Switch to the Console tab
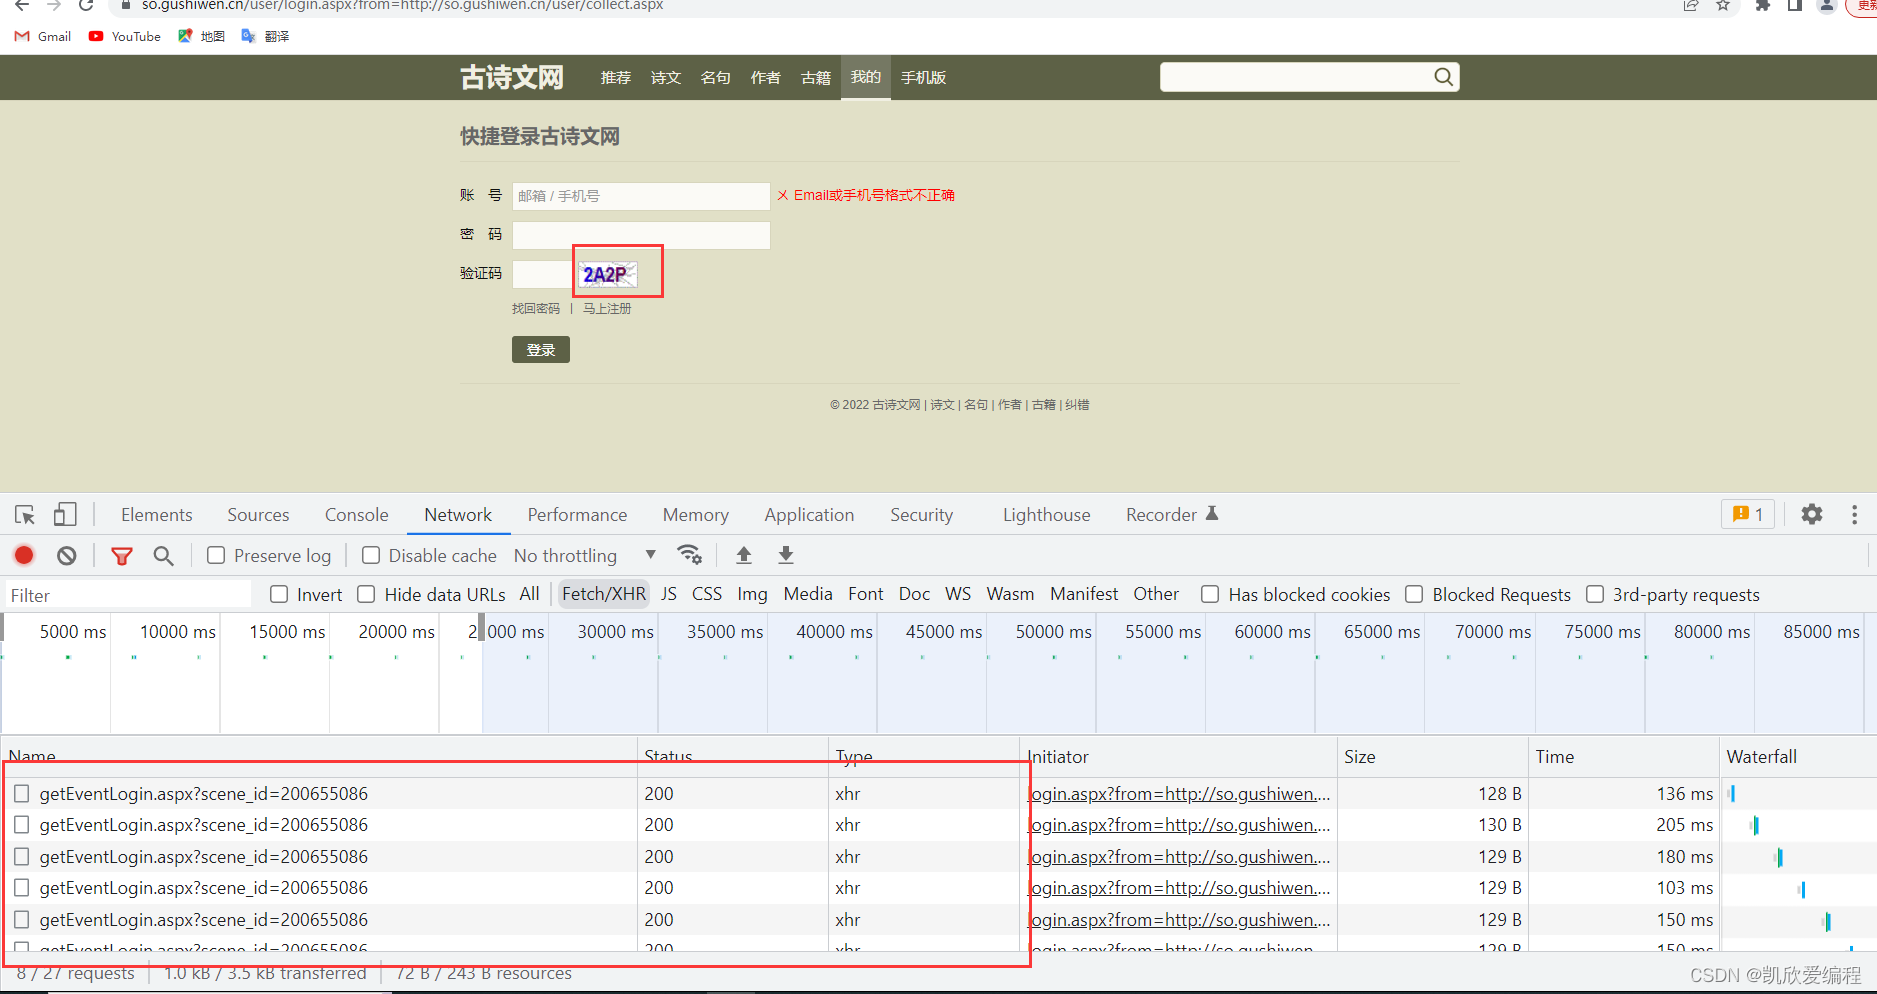Image resolution: width=1877 pixels, height=994 pixels. [356, 514]
